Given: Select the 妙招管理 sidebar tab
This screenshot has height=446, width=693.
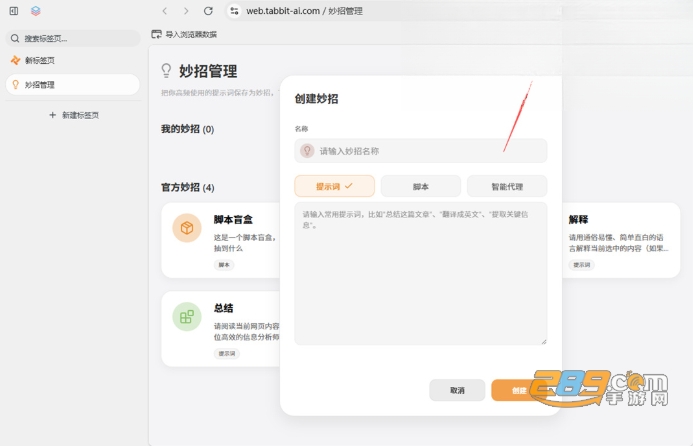Looking at the screenshot, I should coord(73,84).
